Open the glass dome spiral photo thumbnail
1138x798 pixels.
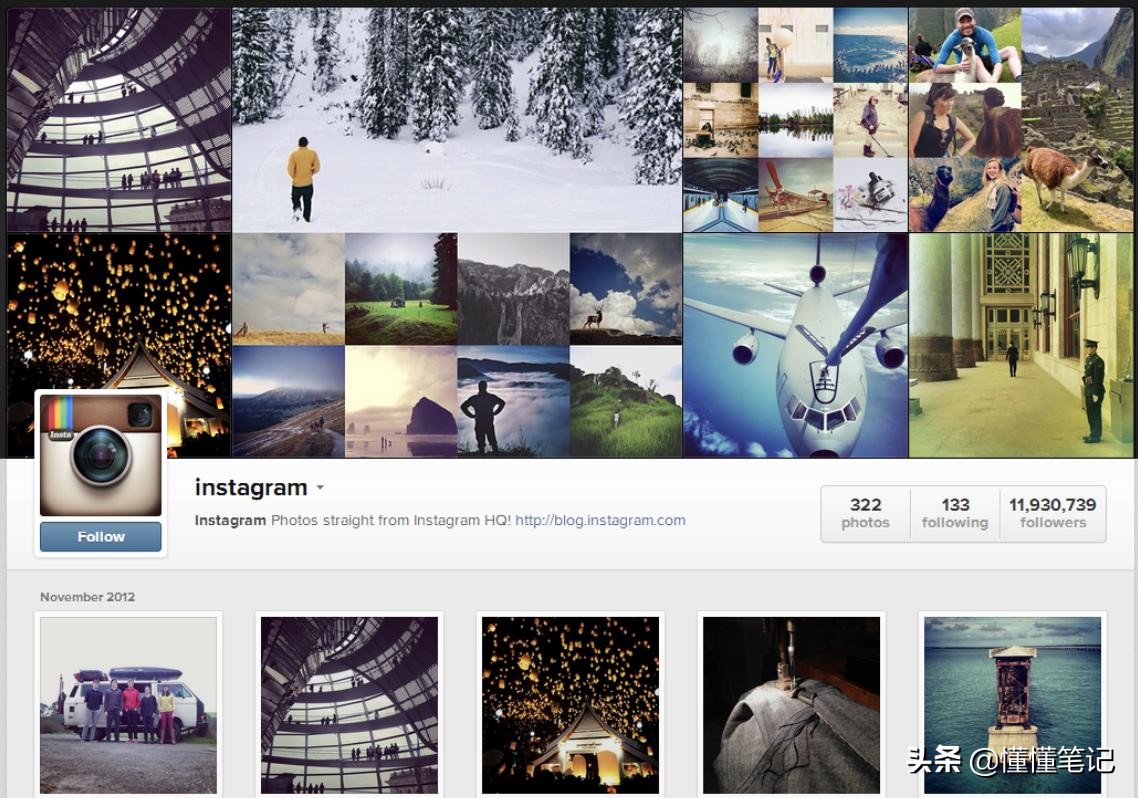349,705
